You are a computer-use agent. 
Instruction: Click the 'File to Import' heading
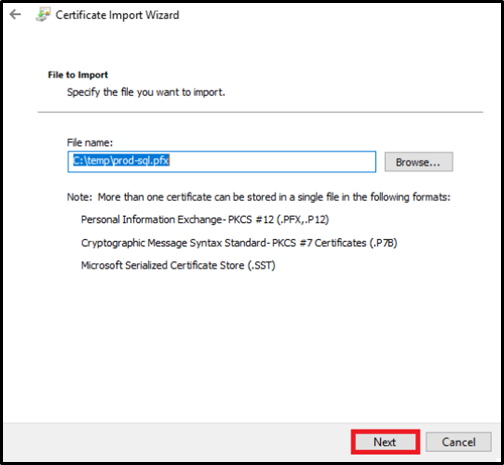pos(78,75)
